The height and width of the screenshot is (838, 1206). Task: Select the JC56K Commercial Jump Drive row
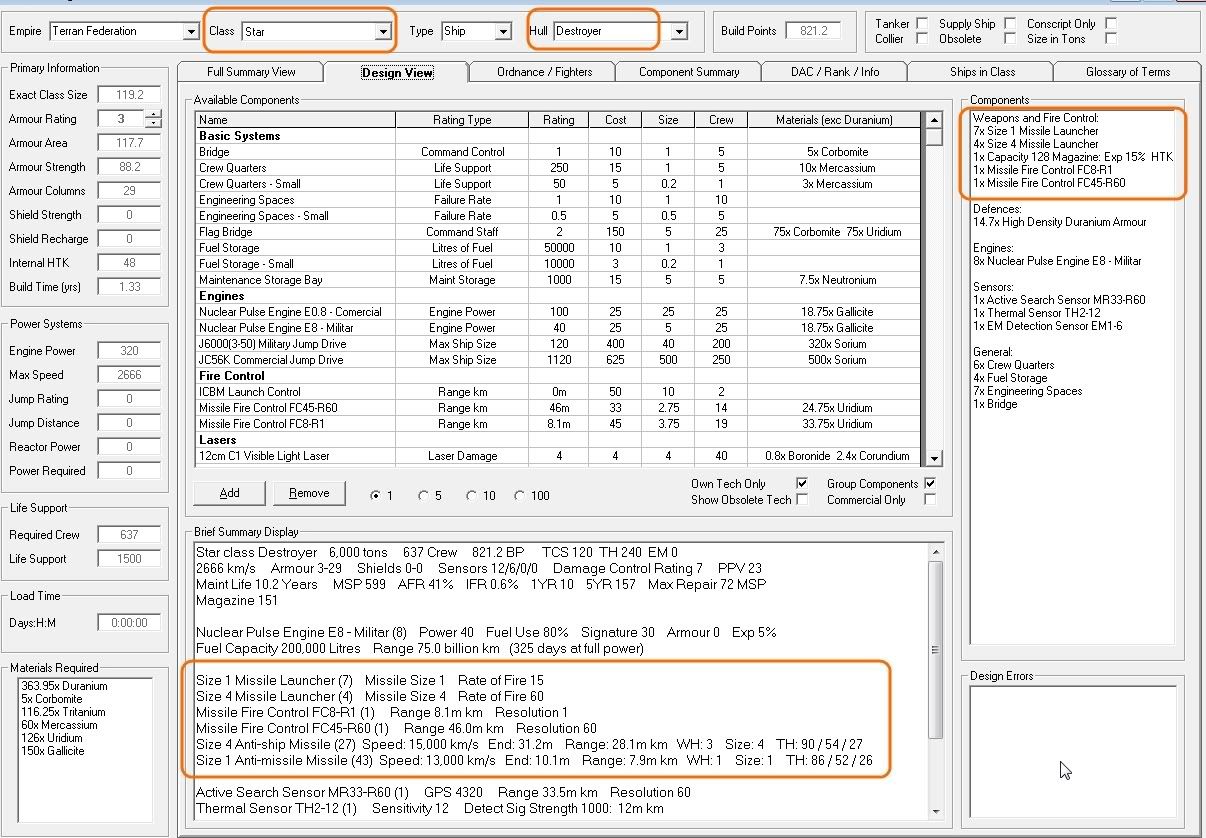click(558, 360)
